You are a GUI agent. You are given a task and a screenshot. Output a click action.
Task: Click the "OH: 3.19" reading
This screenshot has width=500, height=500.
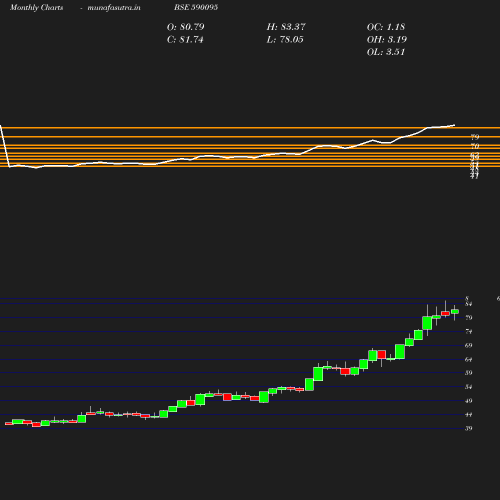[x=387, y=39]
